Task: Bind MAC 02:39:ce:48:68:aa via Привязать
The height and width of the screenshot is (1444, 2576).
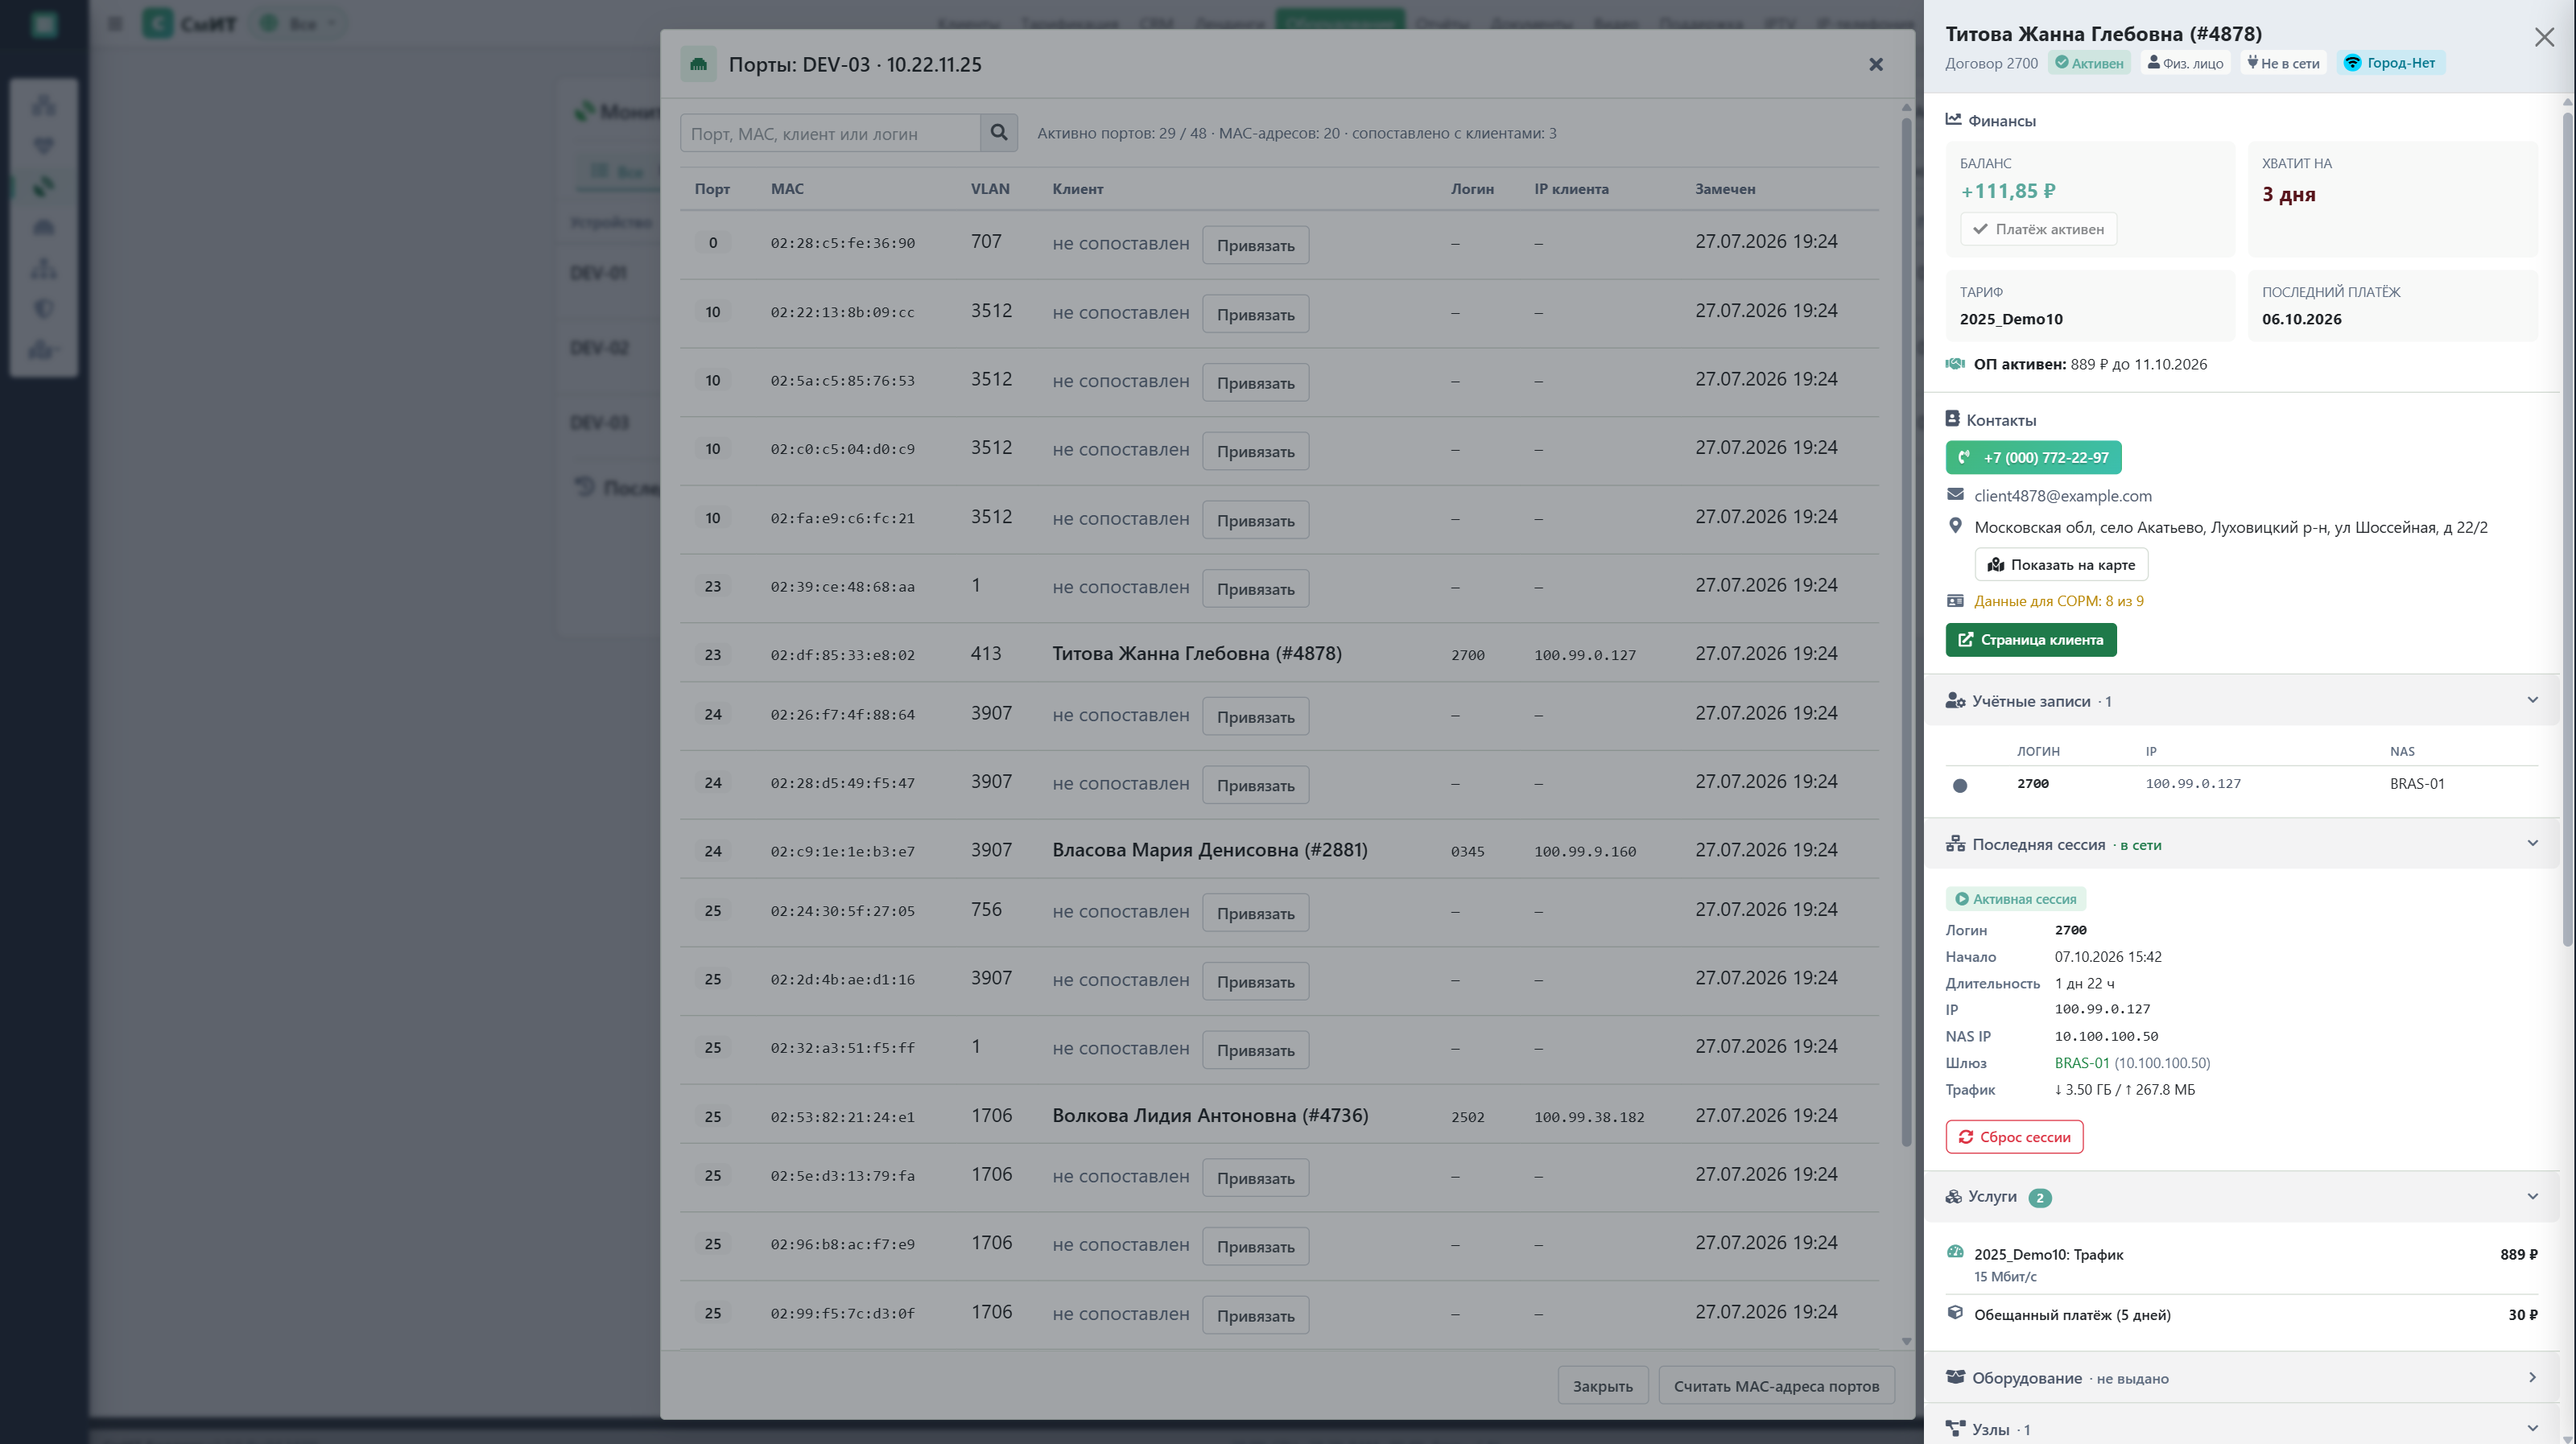Action: click(1254, 589)
